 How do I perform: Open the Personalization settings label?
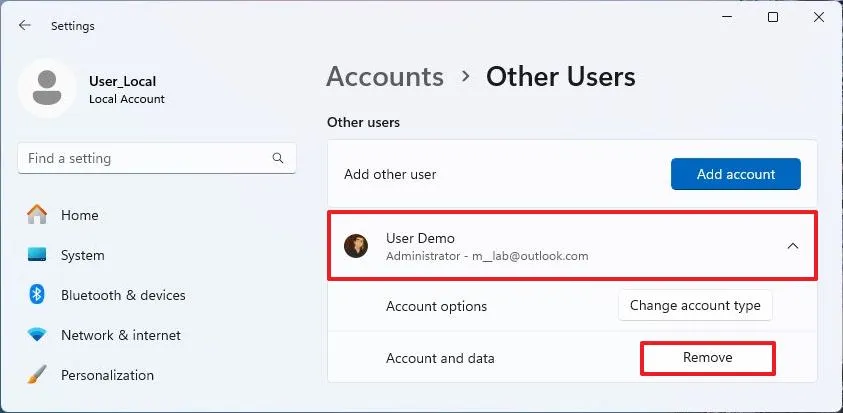tap(107, 375)
